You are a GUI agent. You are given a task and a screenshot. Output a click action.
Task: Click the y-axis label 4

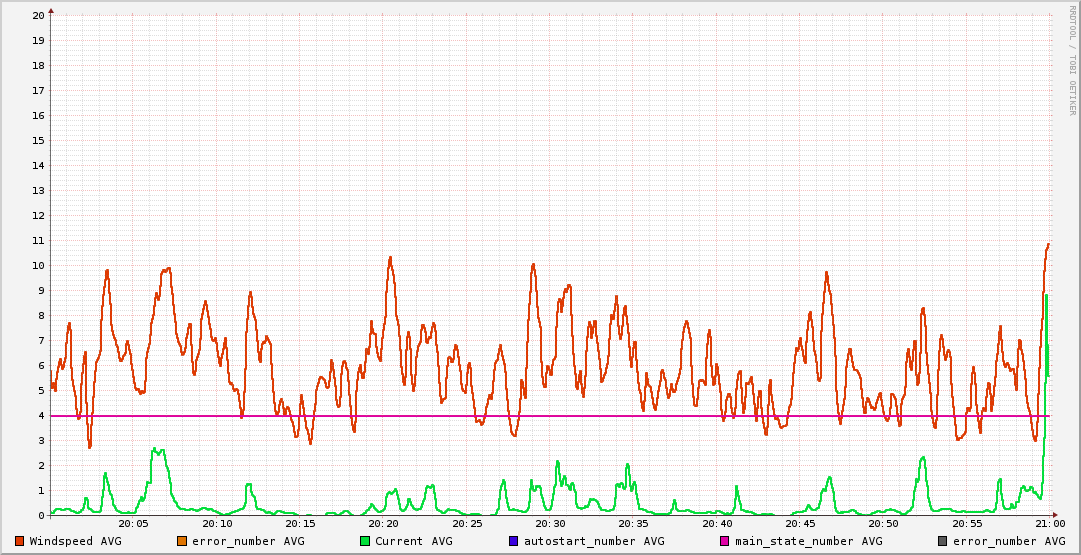click(41, 415)
